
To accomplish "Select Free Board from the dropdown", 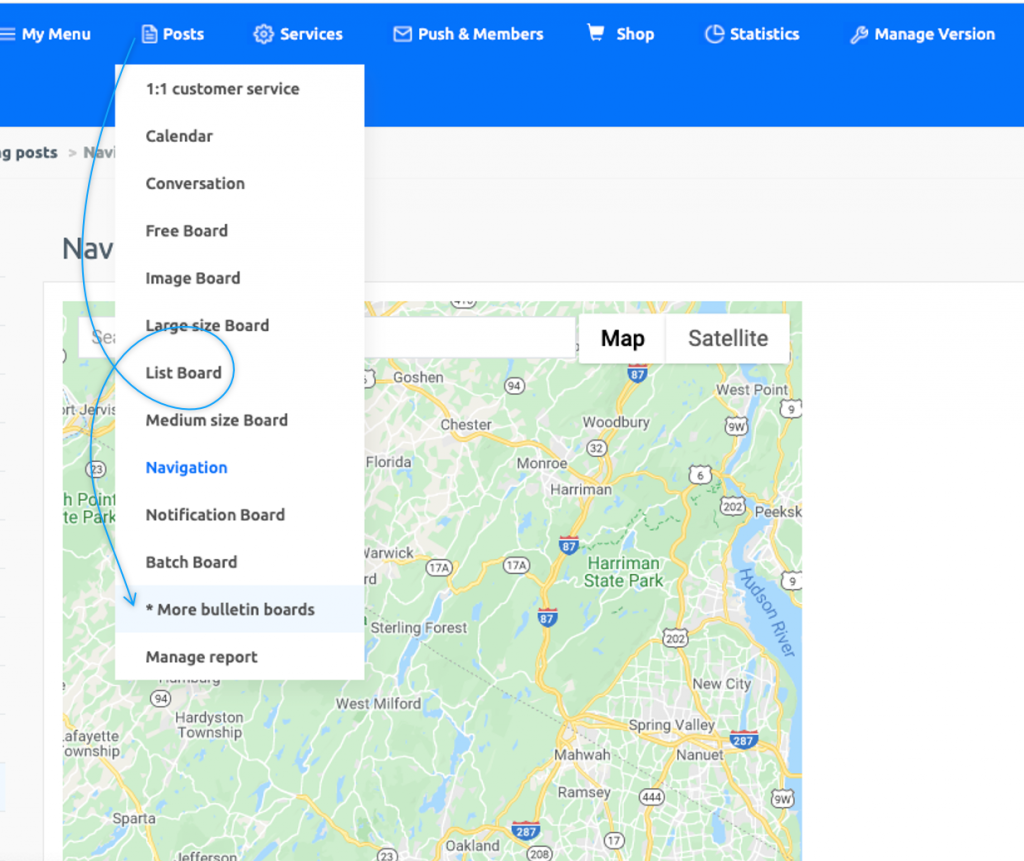I will click(186, 230).
